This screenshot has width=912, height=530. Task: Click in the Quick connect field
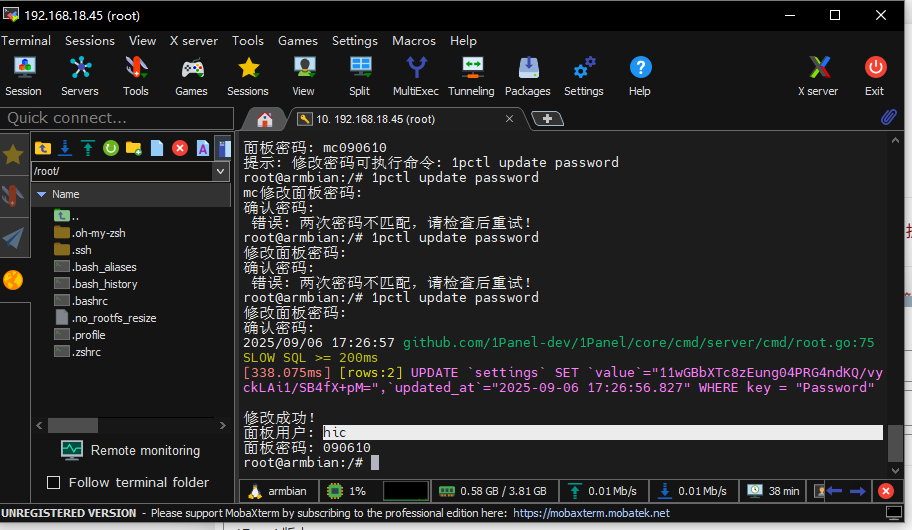click(x=117, y=118)
